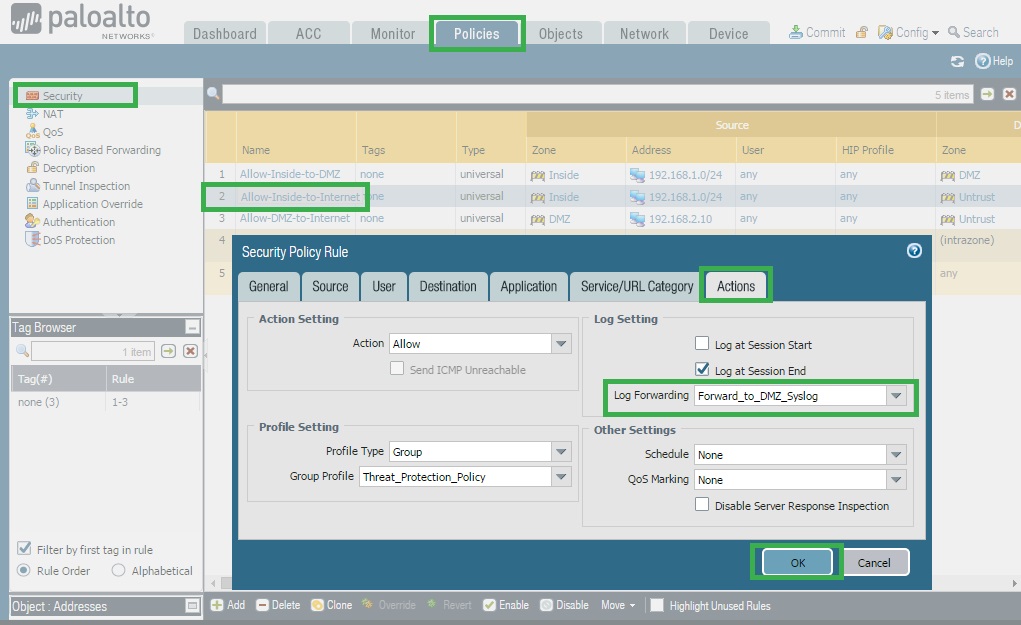Enable Log at Session Start checkbox
1021x625 pixels.
702,345
